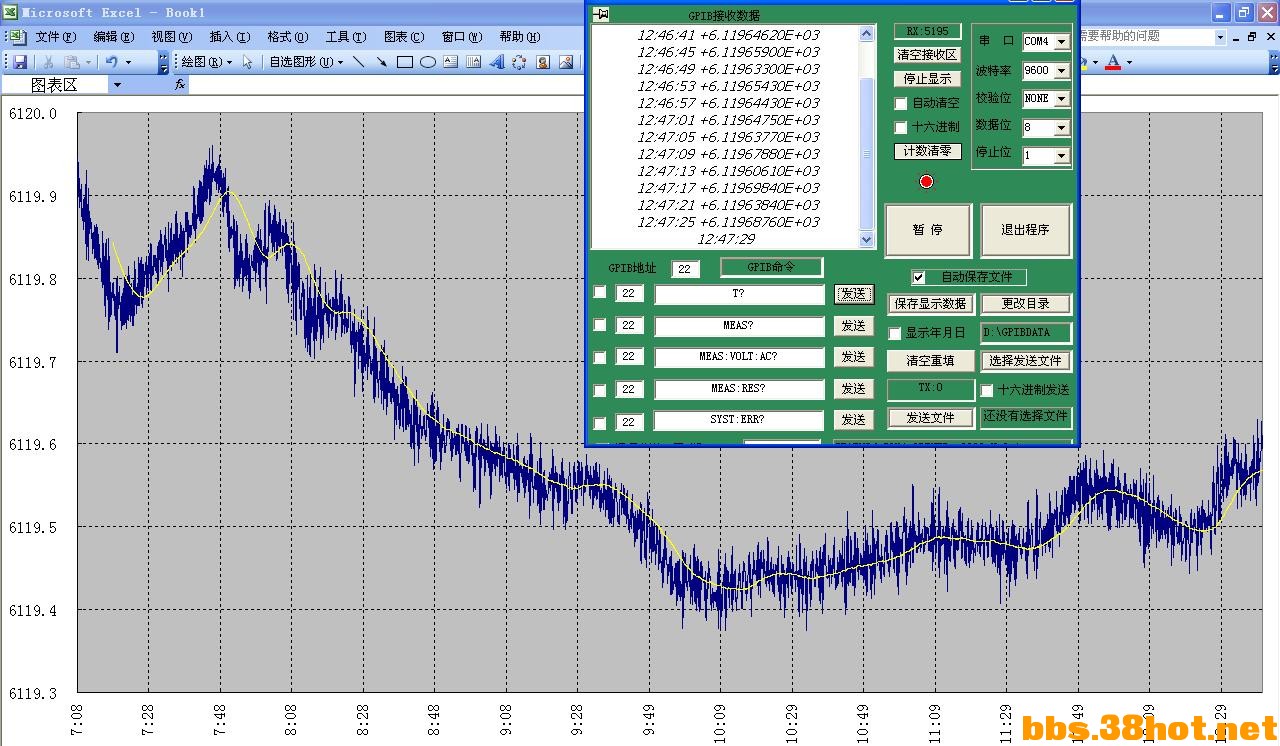Open the 停止位 1 dropdown

pos(1061,156)
